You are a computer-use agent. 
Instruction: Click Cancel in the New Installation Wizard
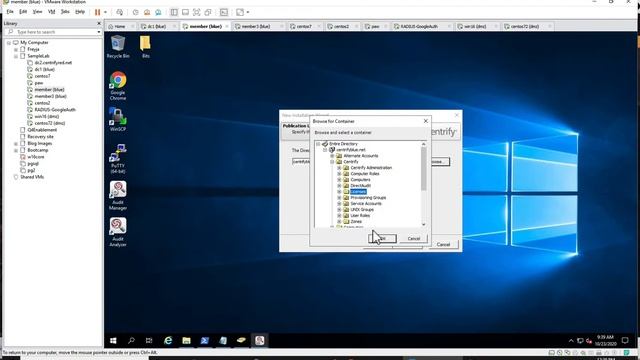coord(443,244)
